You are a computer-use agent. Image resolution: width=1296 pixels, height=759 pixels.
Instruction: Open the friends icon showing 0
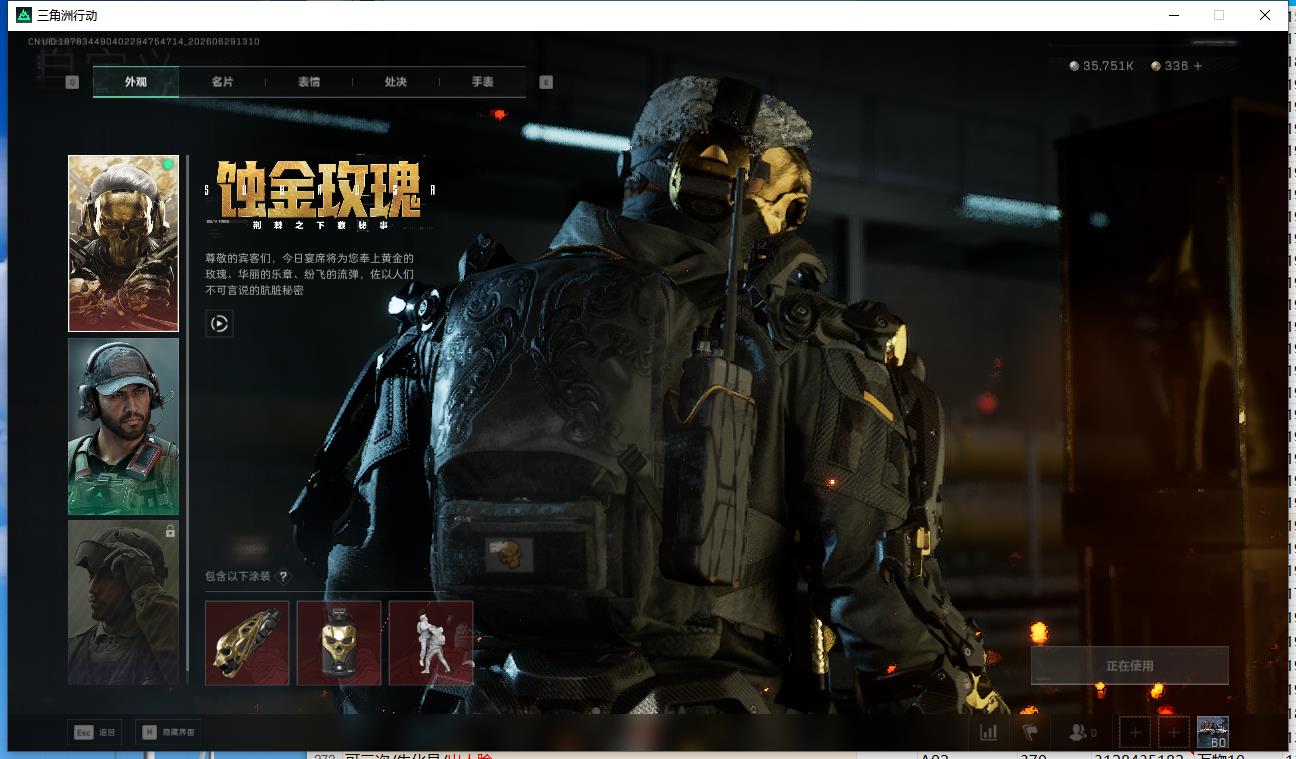tap(1082, 733)
